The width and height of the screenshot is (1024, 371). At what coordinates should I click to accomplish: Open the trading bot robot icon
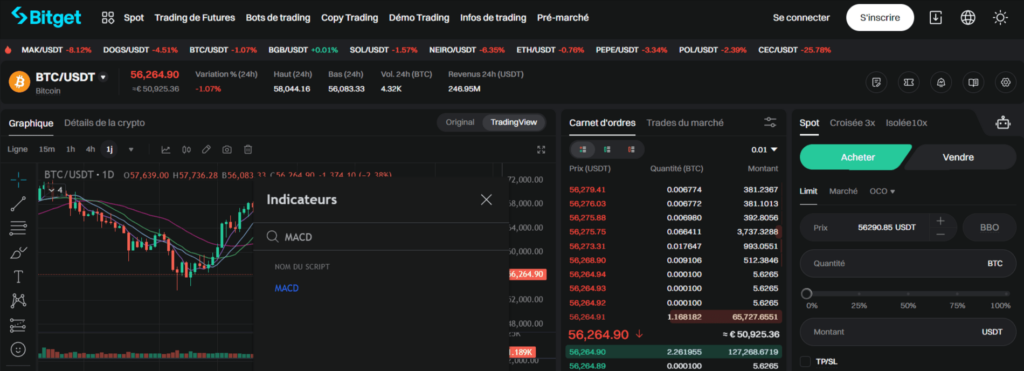click(1002, 123)
